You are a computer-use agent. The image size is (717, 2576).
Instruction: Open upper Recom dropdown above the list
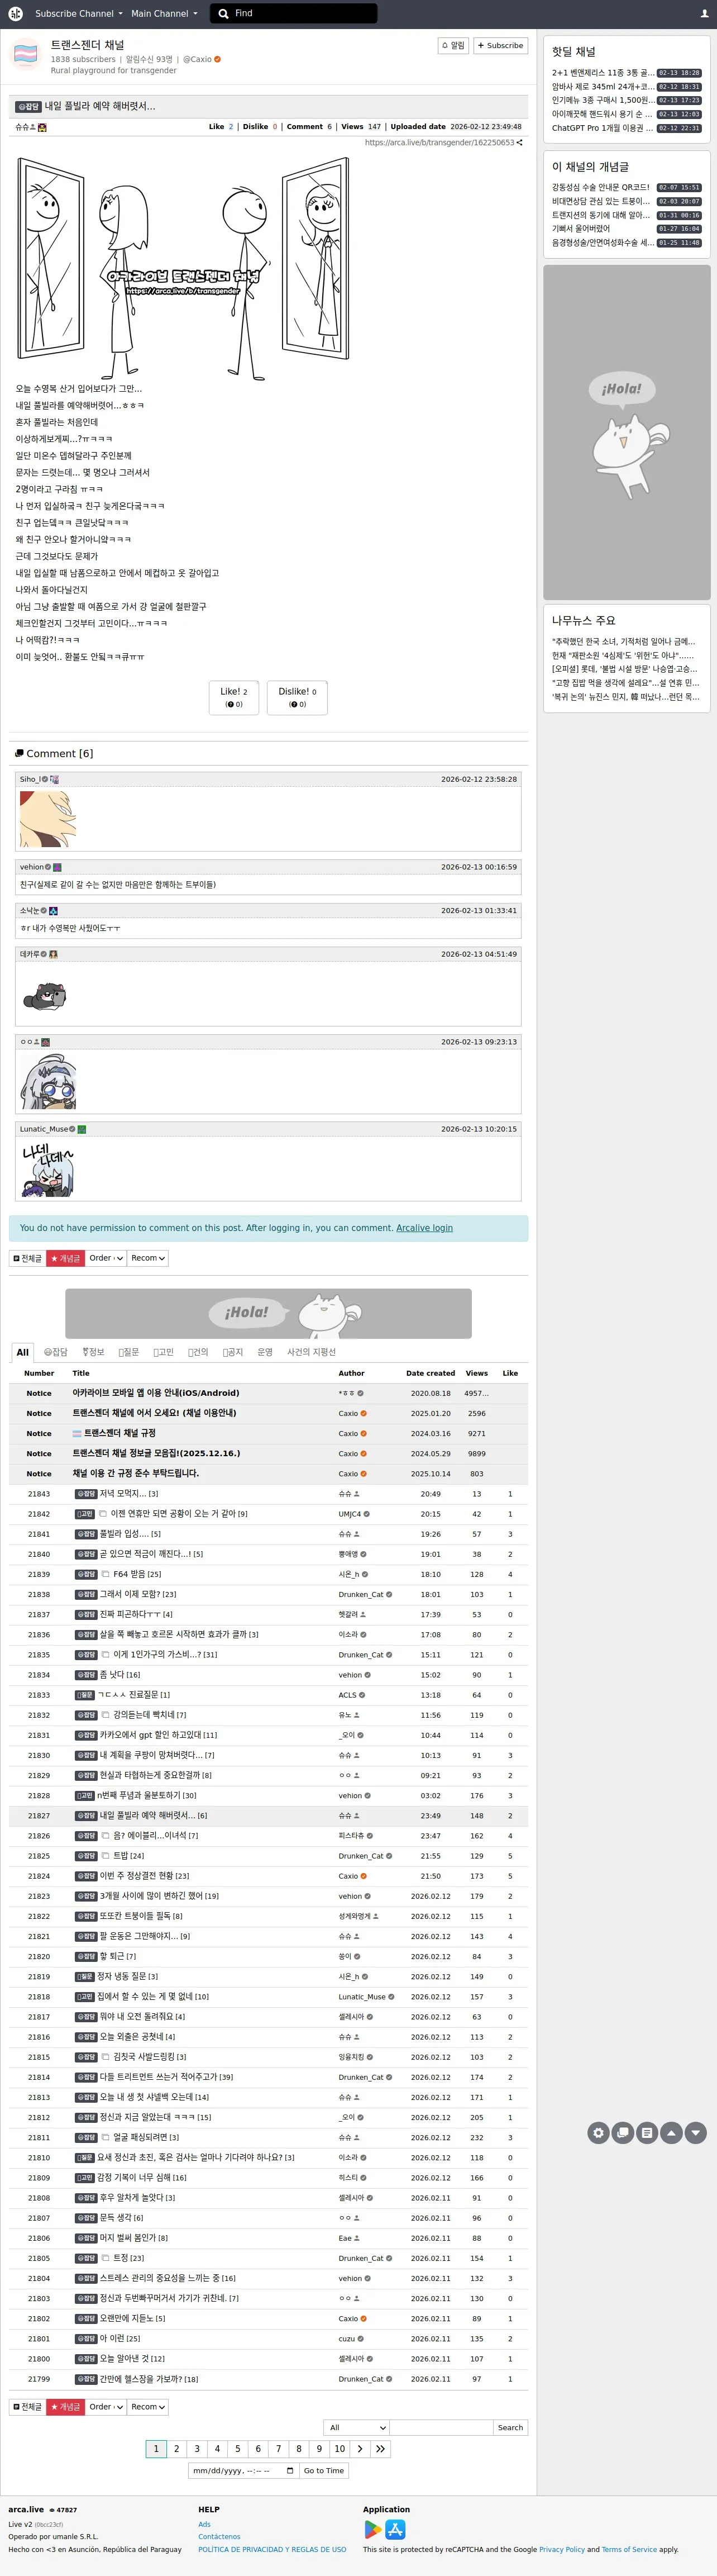click(x=148, y=1258)
